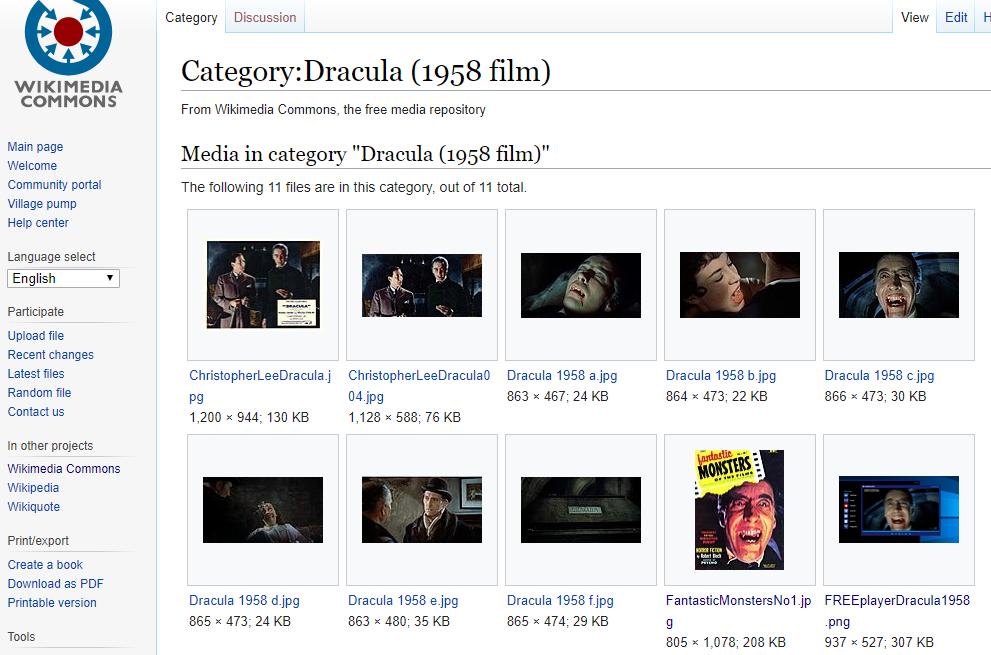Open Dracula 1958 c.jpg thumbnail

coord(899,285)
